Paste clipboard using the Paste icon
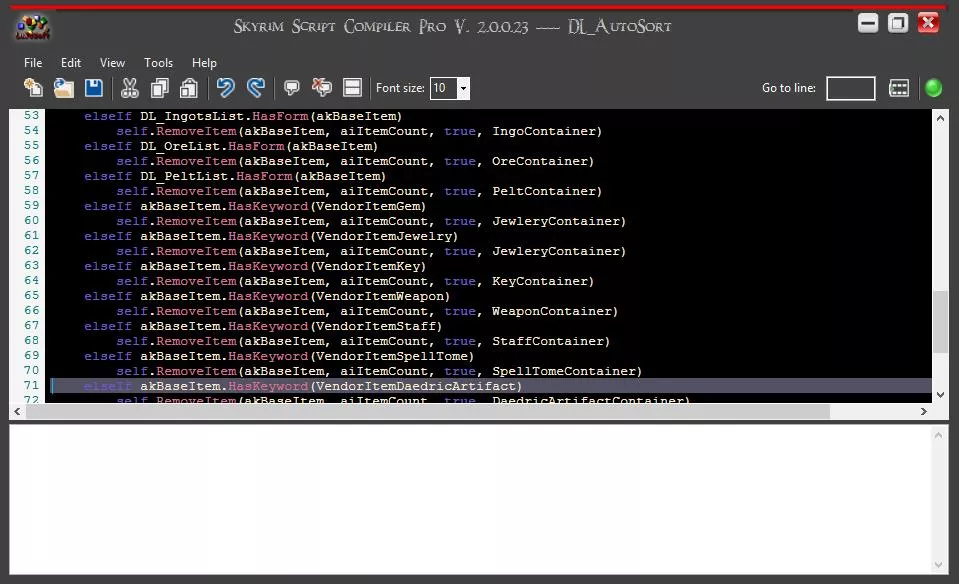This screenshot has width=959, height=584. [x=189, y=88]
